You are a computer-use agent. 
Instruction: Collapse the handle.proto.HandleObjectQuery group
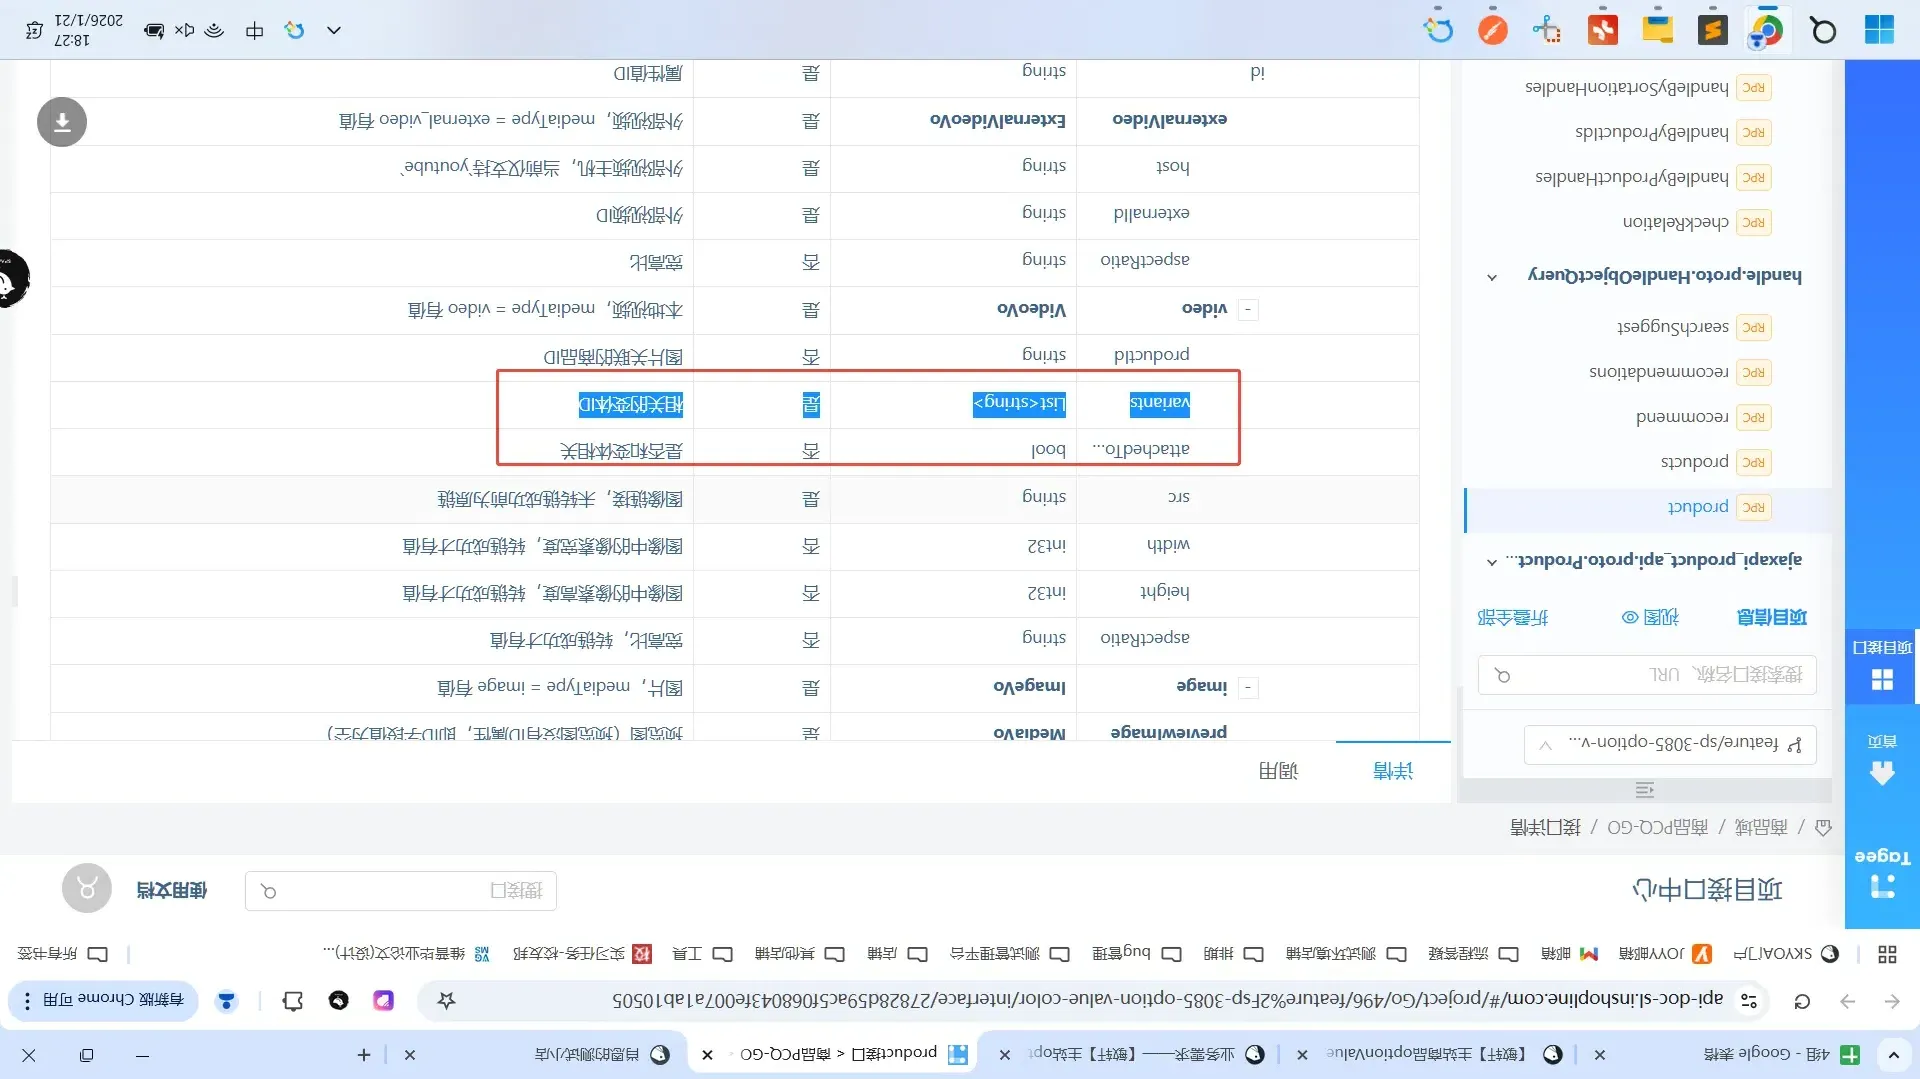1492,277
